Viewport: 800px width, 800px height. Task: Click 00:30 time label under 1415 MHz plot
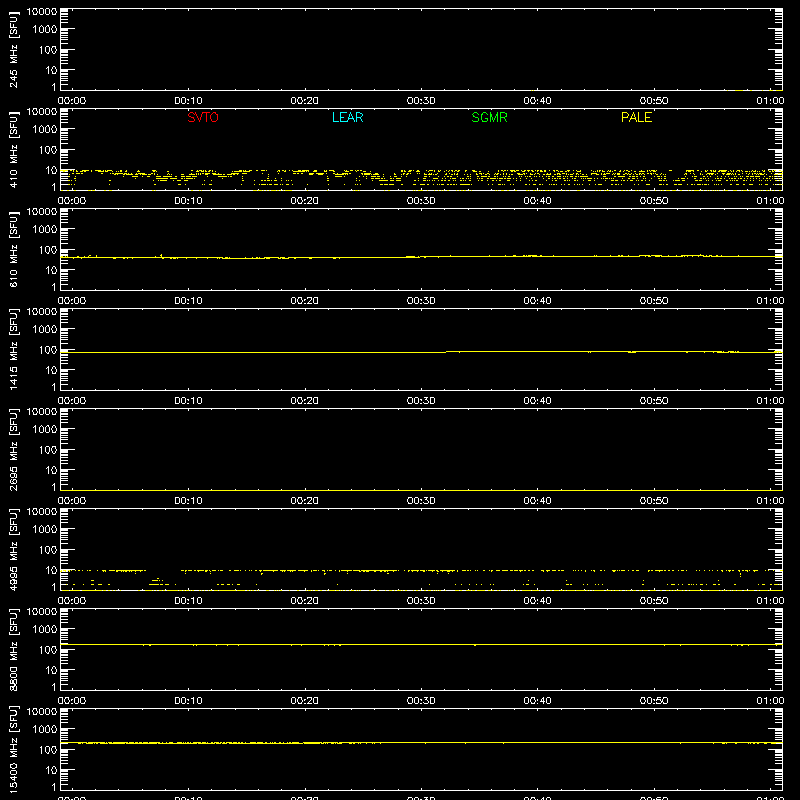click(x=421, y=401)
